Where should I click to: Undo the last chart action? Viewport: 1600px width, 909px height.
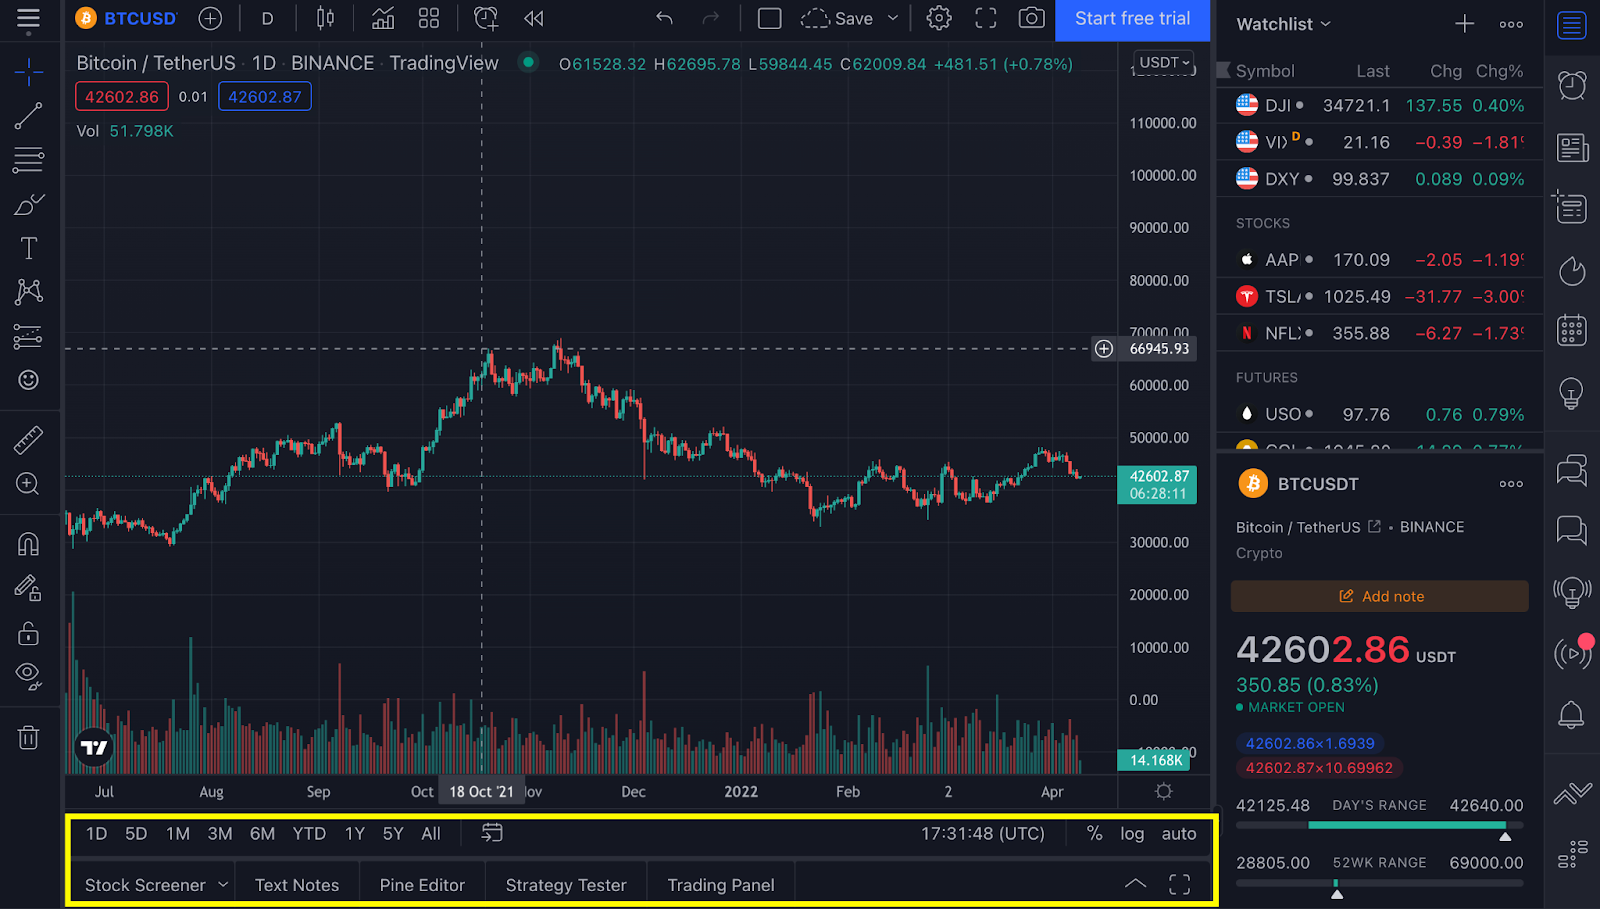pos(664,18)
